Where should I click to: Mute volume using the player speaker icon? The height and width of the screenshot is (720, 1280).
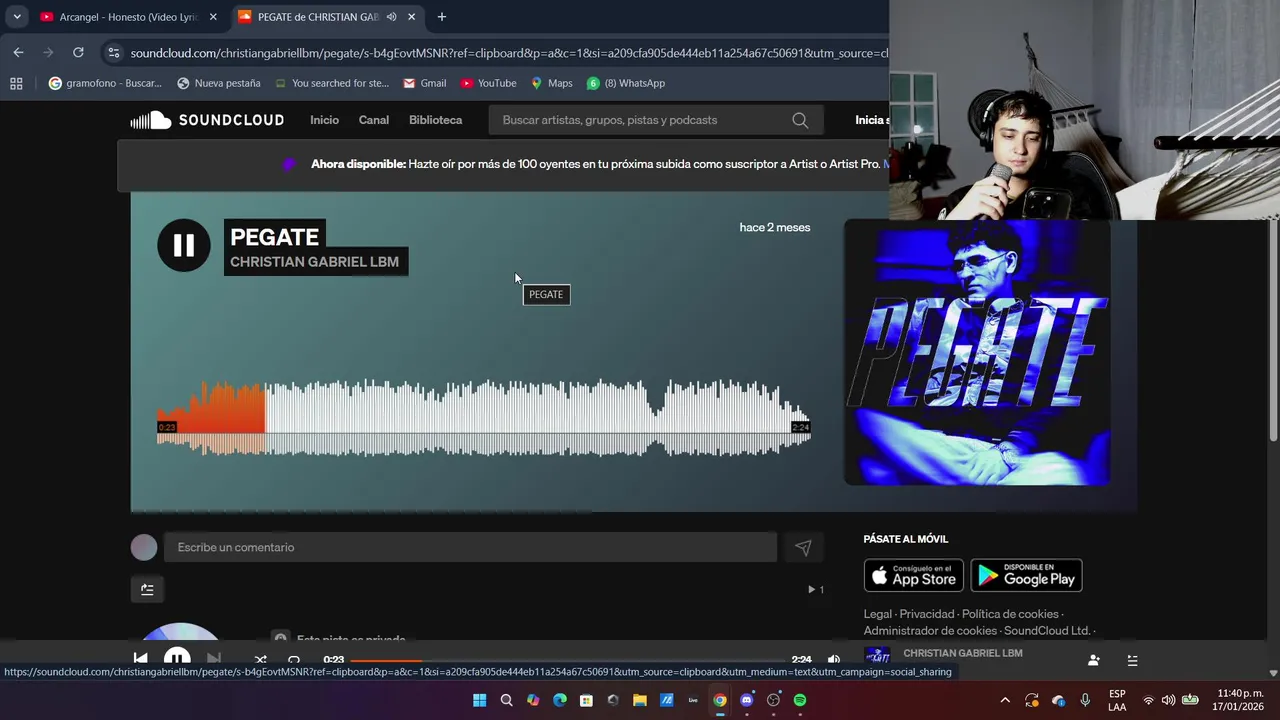coord(834,660)
